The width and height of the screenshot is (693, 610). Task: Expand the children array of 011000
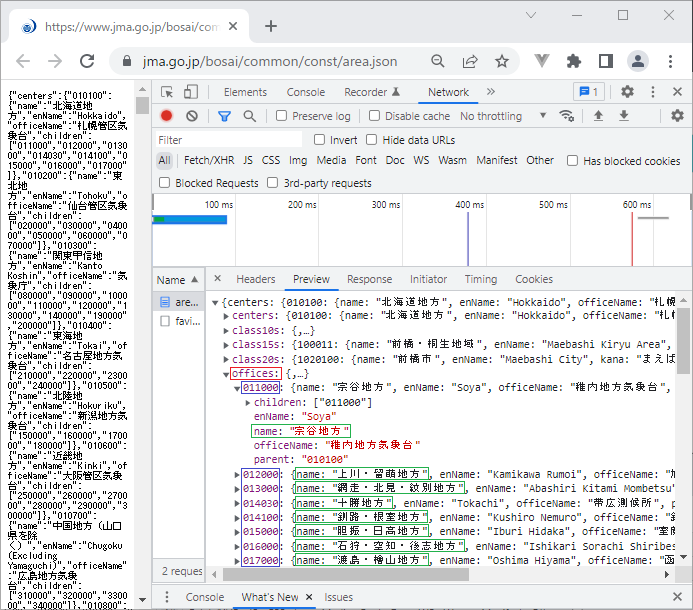[x=248, y=403]
